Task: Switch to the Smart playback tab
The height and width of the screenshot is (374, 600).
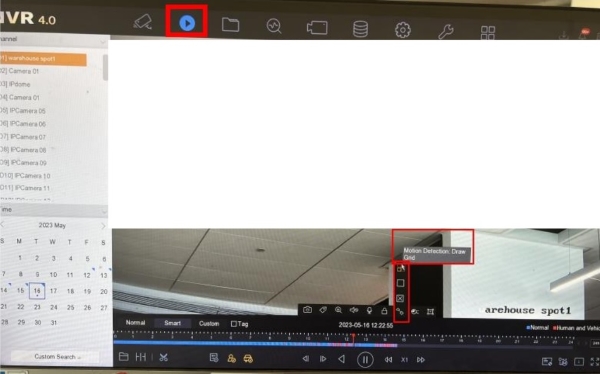Action: point(172,323)
